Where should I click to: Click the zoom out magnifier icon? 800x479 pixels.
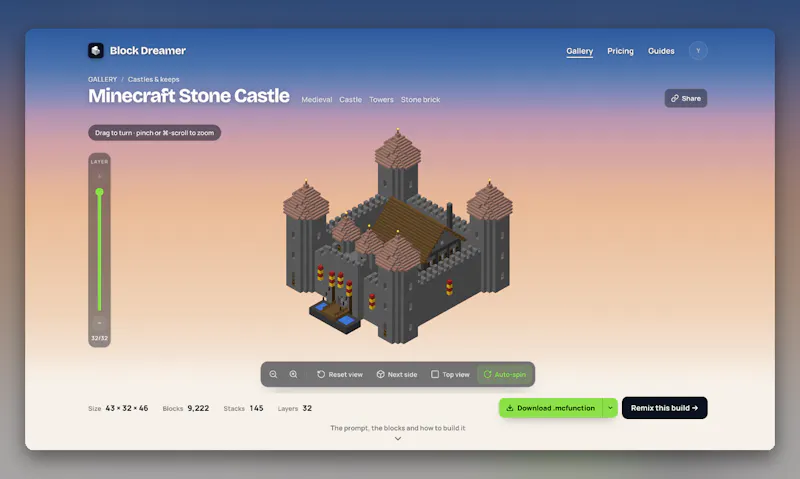point(273,374)
